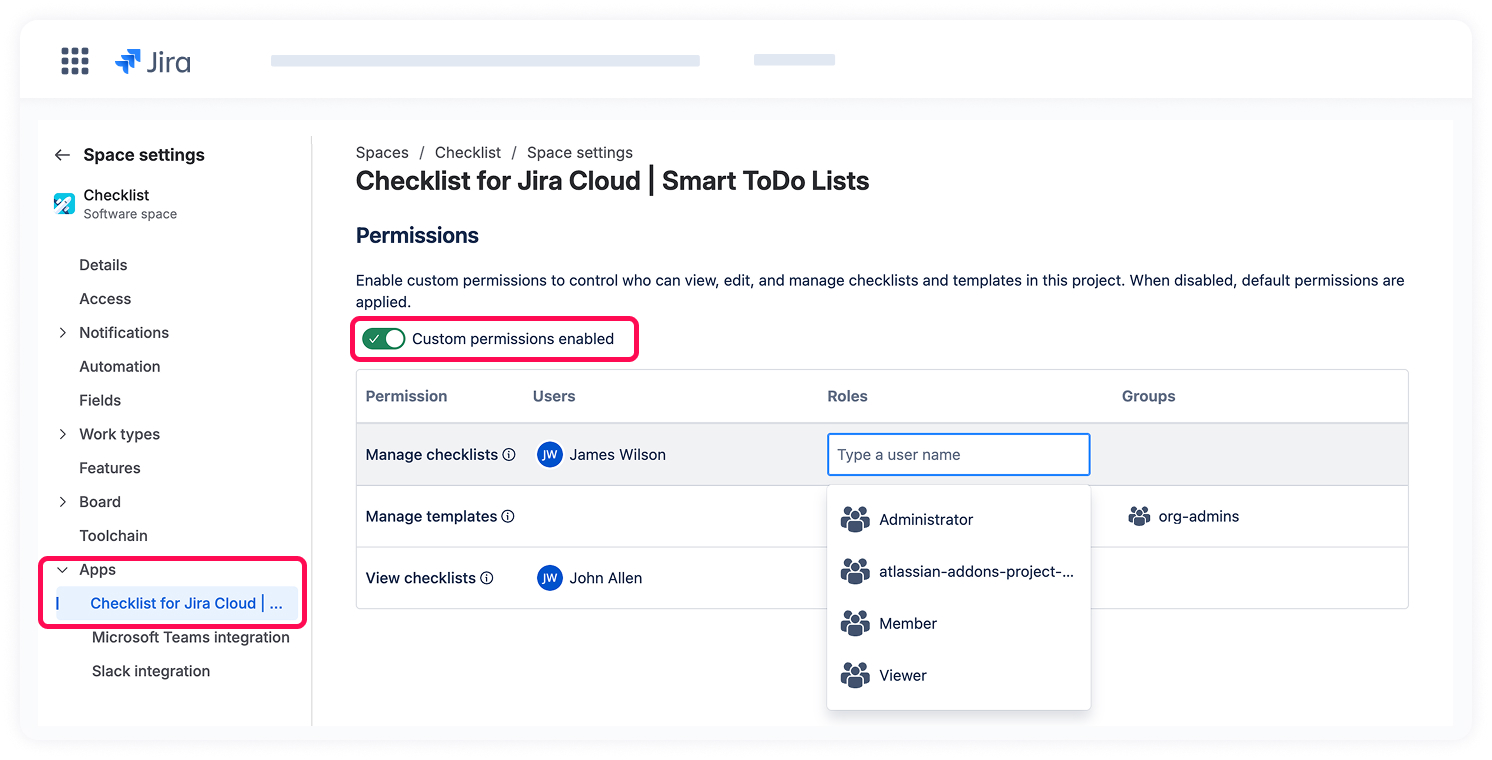The height and width of the screenshot is (760, 1492).
Task: Click the roles input for Manage checklists
Action: [x=957, y=455]
